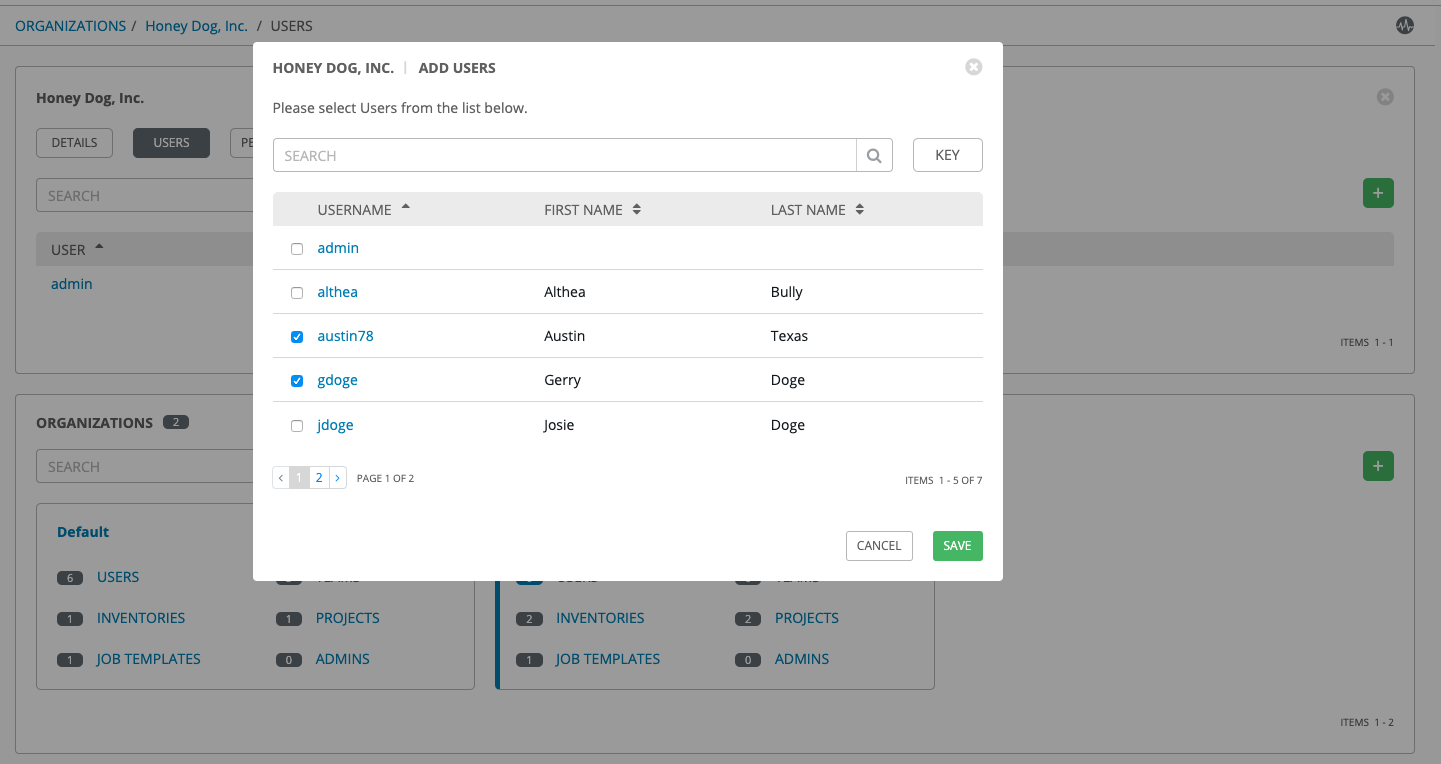Check the admin user checkbox
The height and width of the screenshot is (764, 1441).
click(x=297, y=249)
